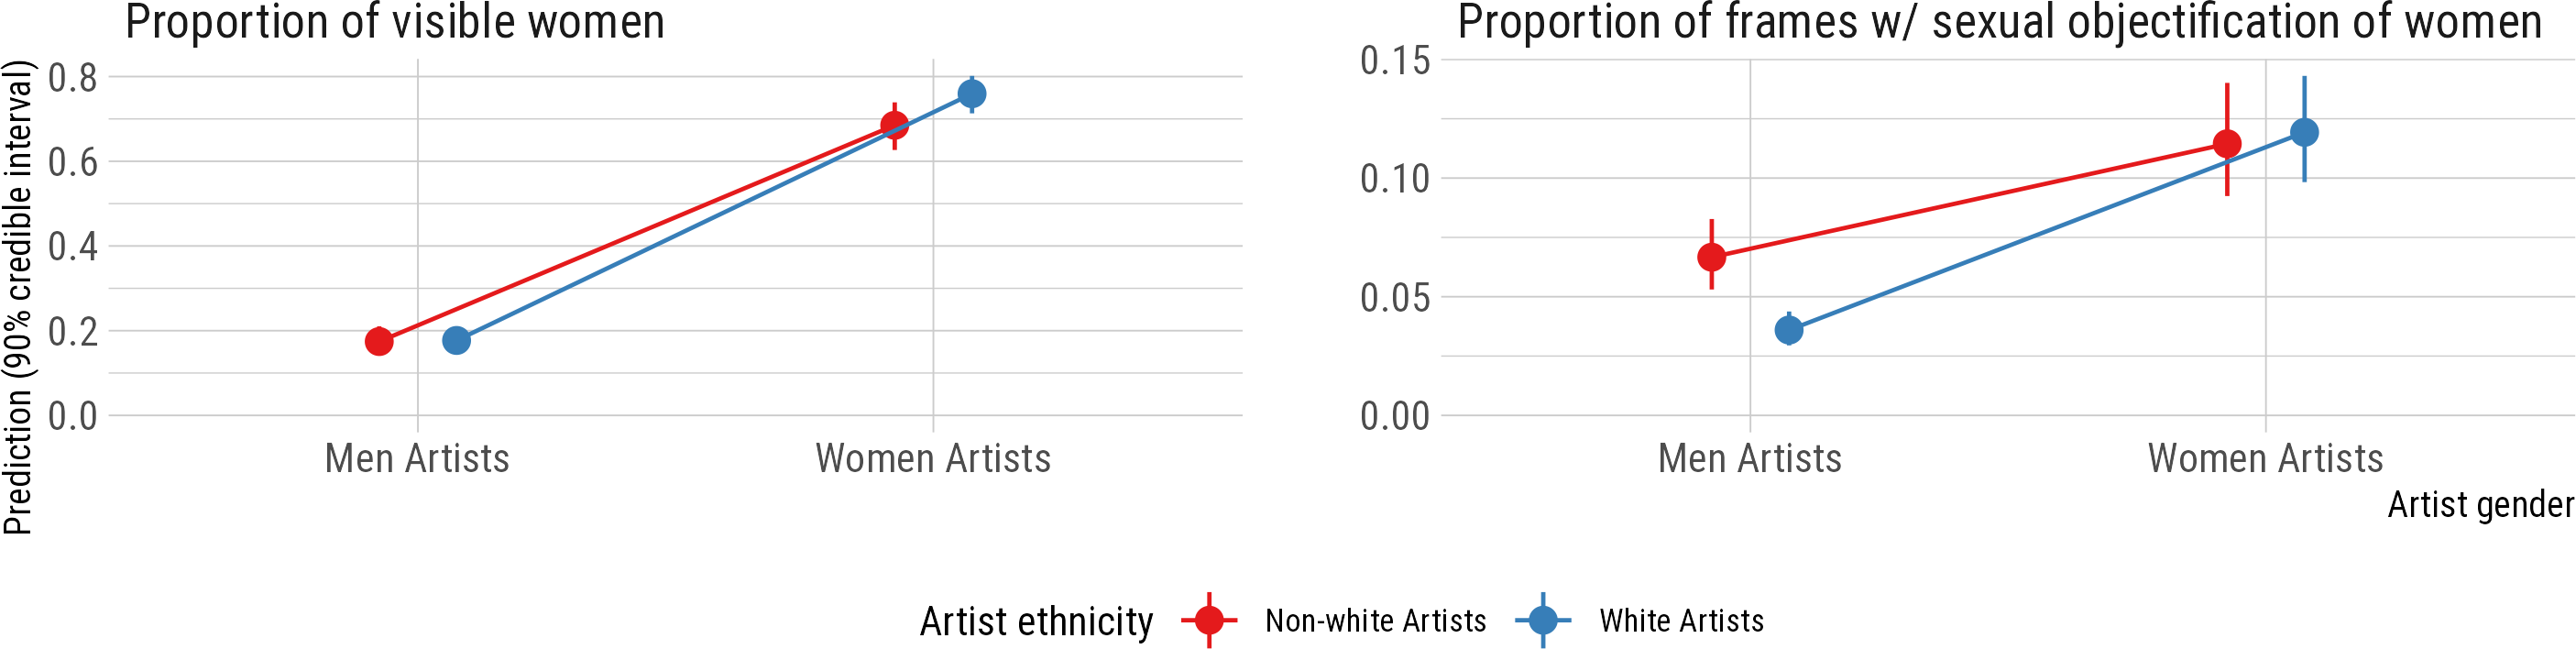This screenshot has width=2576, height=649.
Task: Click red Women Artists point in left chart
Action: (894, 125)
